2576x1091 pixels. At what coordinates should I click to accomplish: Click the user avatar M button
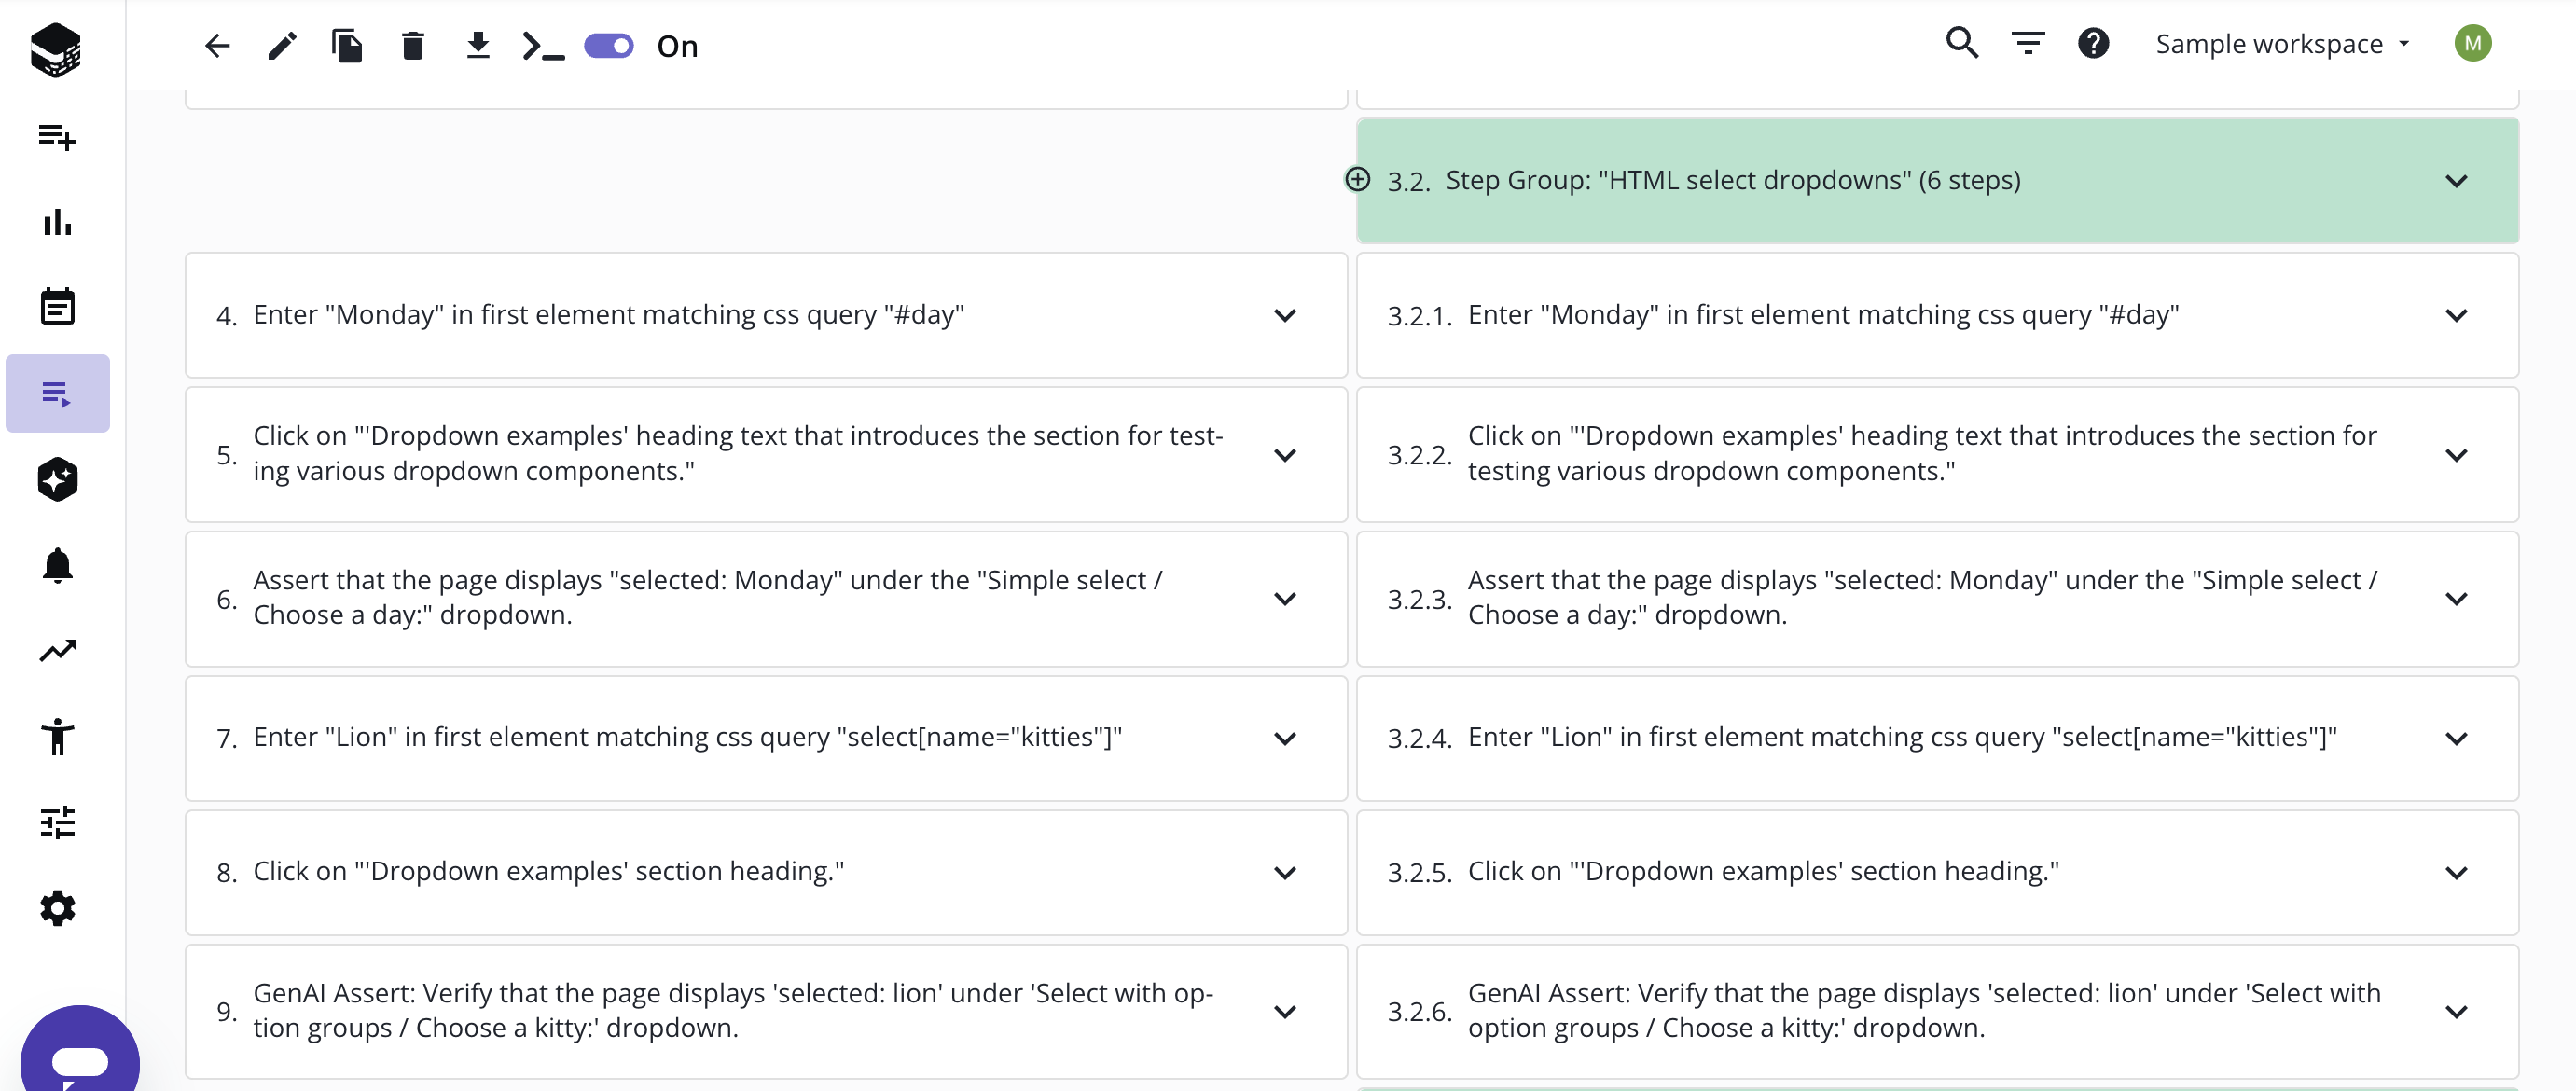tap(2472, 43)
